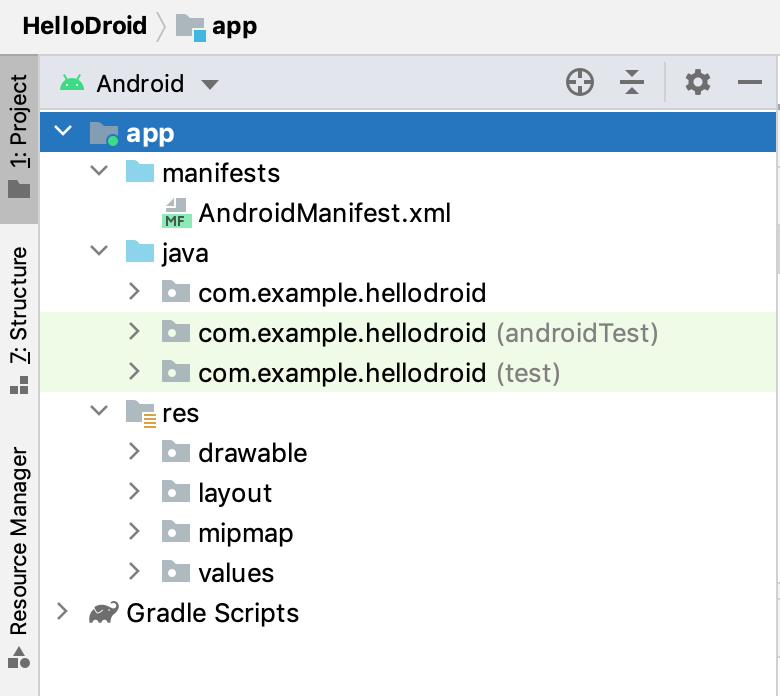Select the highlighted app row label
Viewport: 780px width, 696px height.
coord(150,134)
